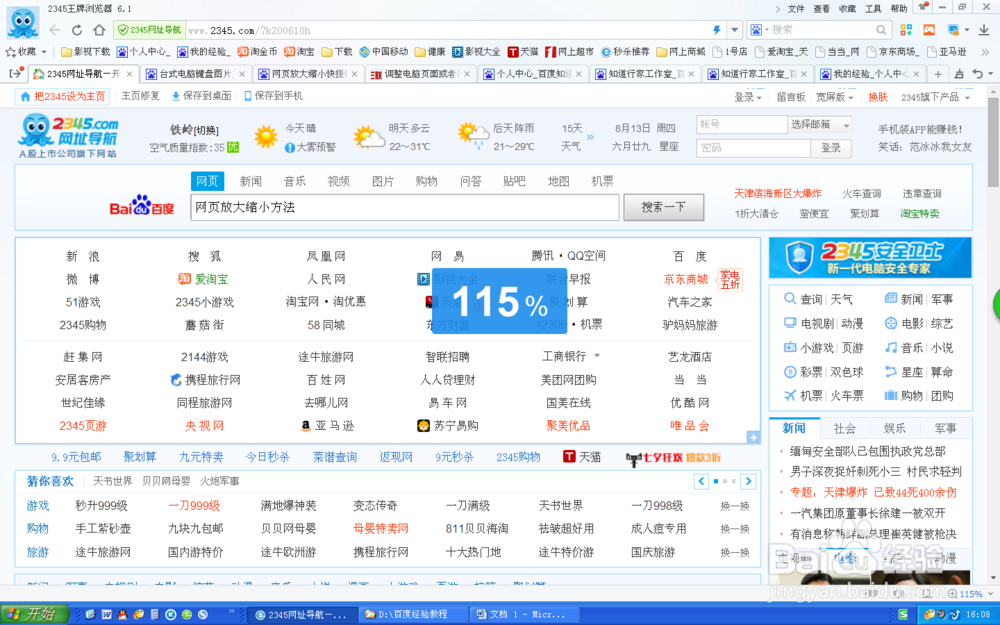Open the 苏宁易购 site link
Screen dimensions: 1000x625
pos(448,426)
